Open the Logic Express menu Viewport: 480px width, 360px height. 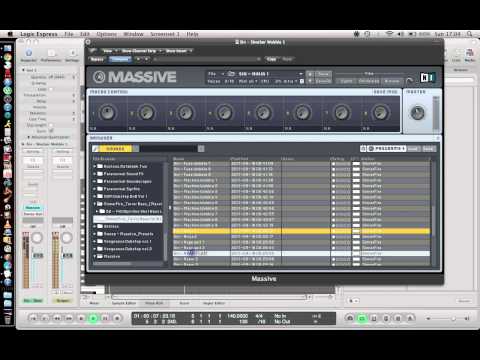(39, 34)
